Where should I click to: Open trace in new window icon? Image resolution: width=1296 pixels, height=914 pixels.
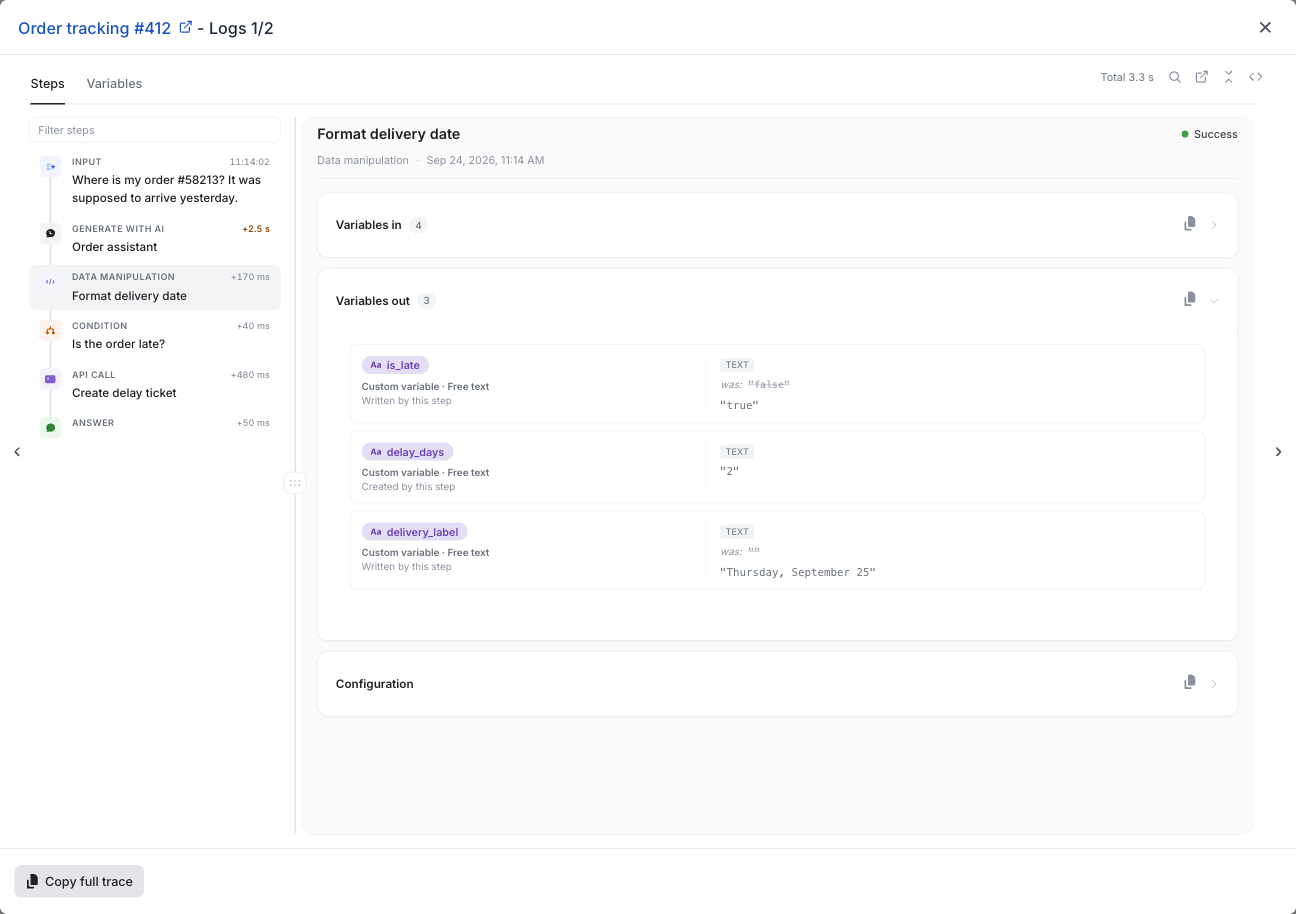(1202, 77)
